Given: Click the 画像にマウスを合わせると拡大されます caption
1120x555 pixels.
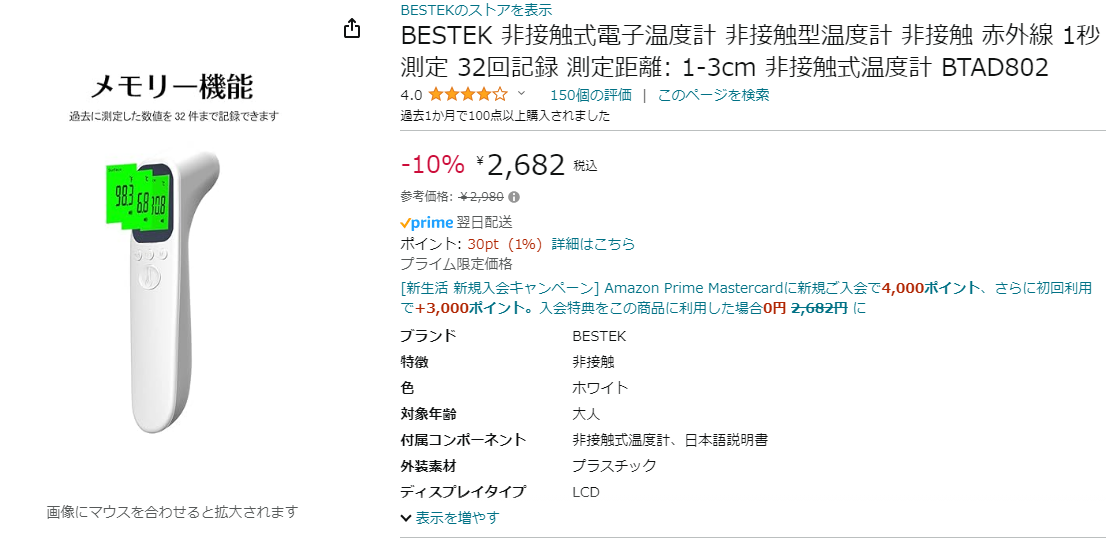Looking at the screenshot, I should [172, 512].
